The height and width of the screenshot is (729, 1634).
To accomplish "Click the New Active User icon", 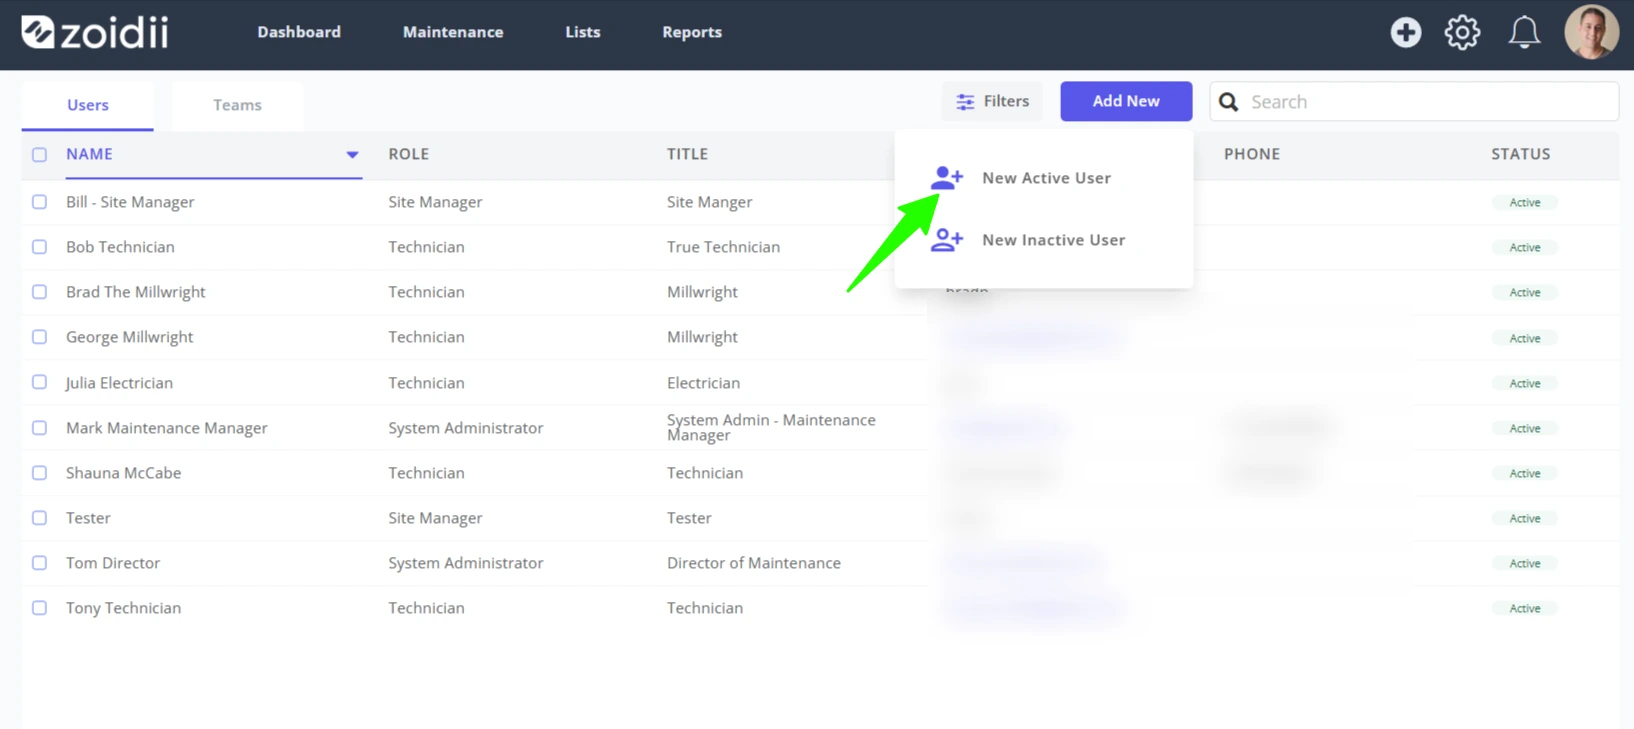I will [x=946, y=178].
